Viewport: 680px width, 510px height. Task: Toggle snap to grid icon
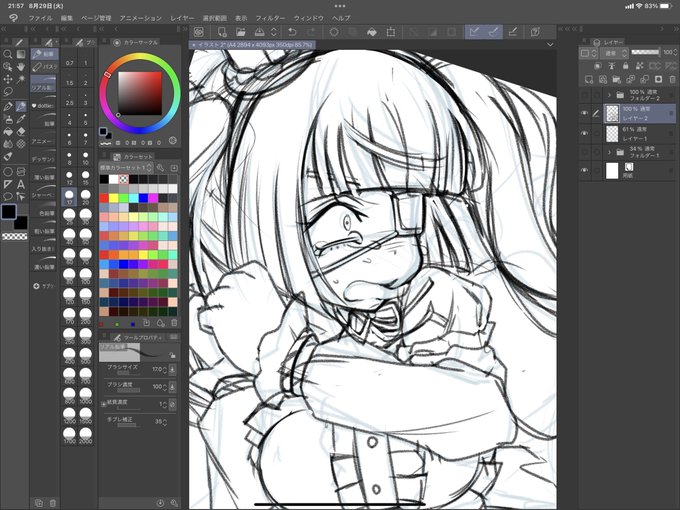tap(513, 32)
